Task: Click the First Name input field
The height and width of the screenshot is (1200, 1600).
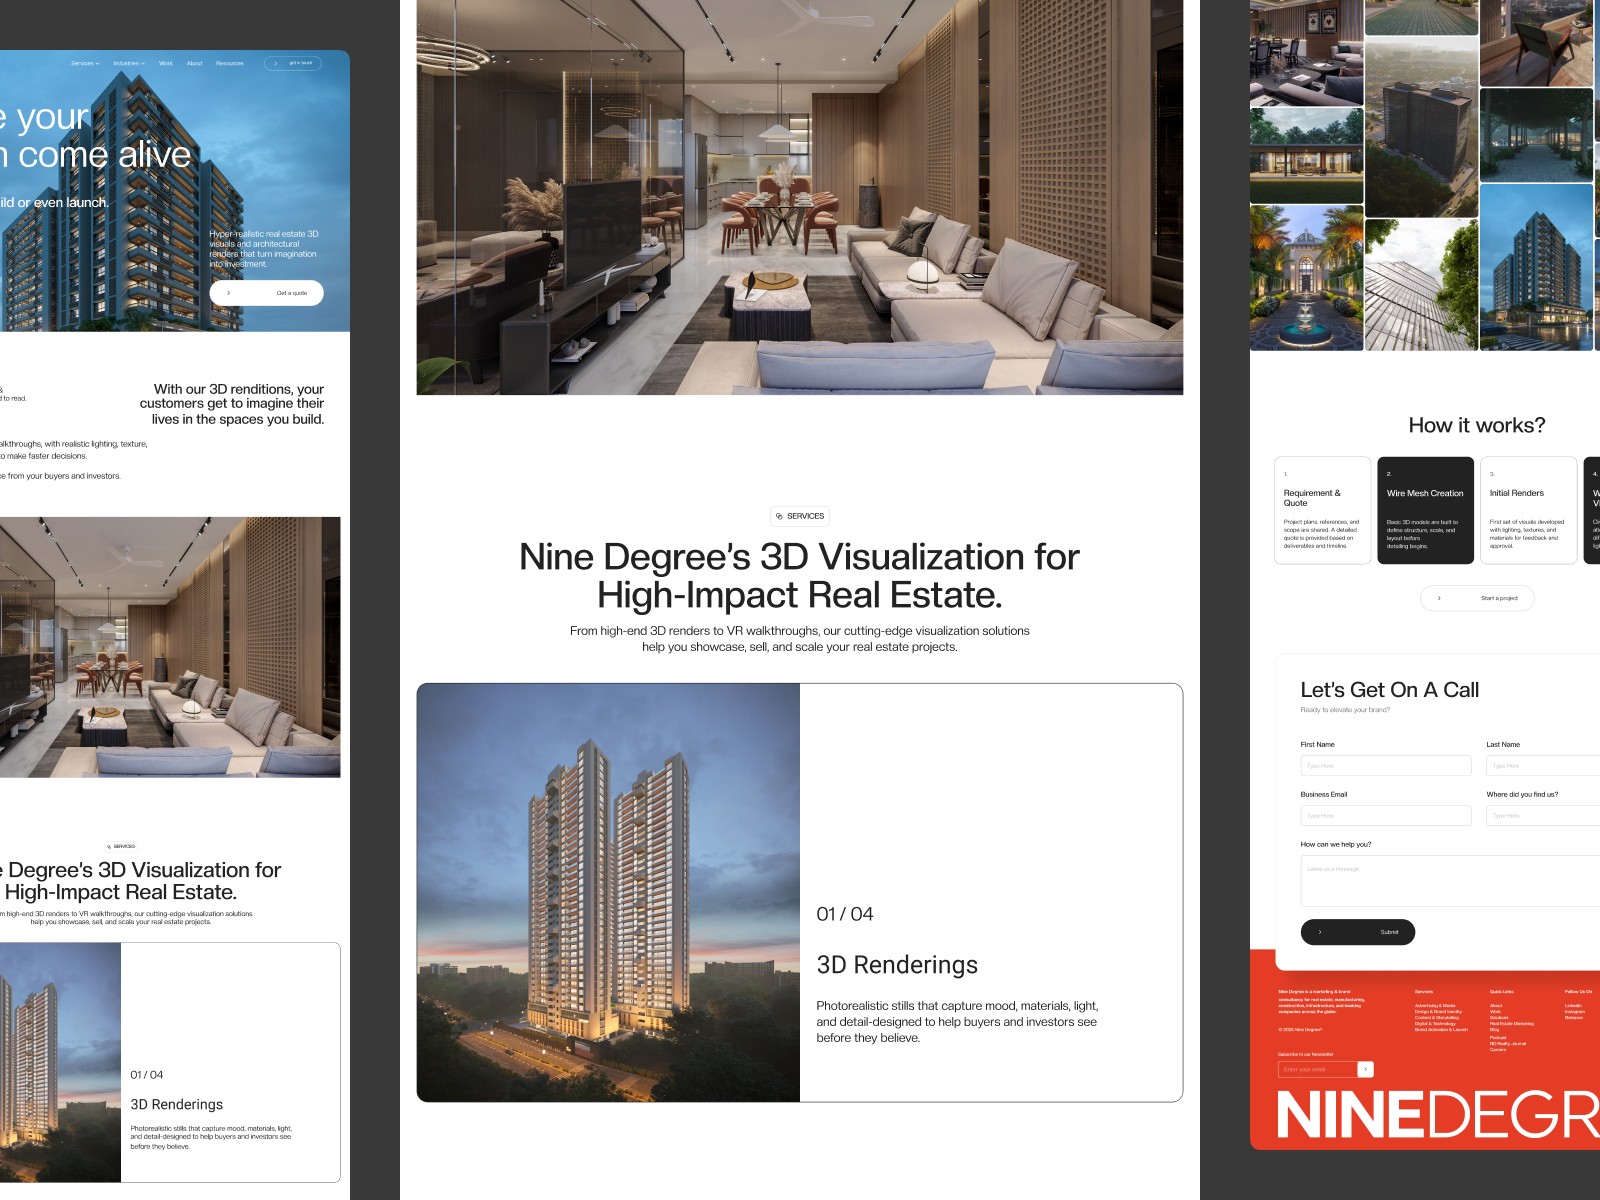Action: pos(1385,765)
